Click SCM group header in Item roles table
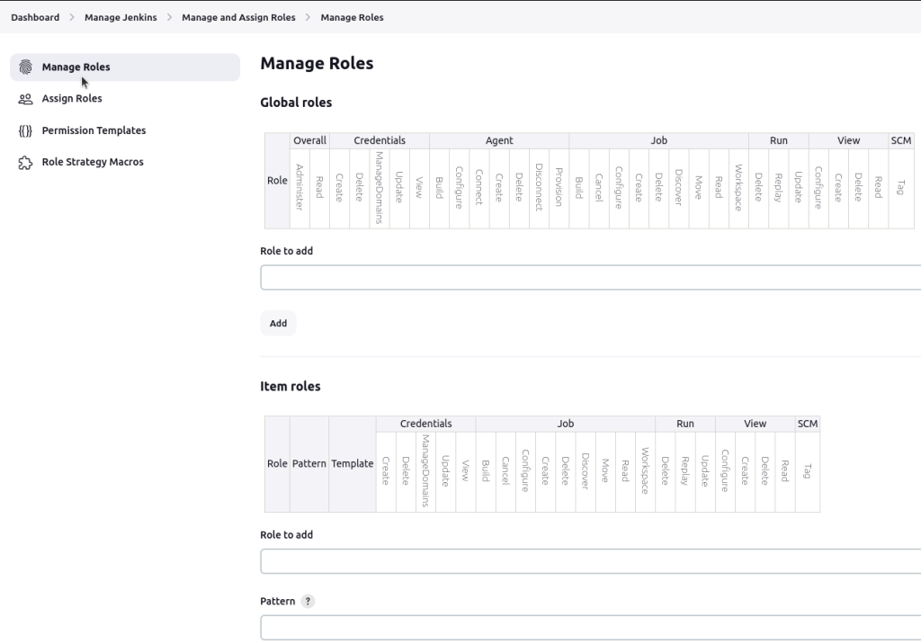The image size is (921, 644). click(x=808, y=424)
